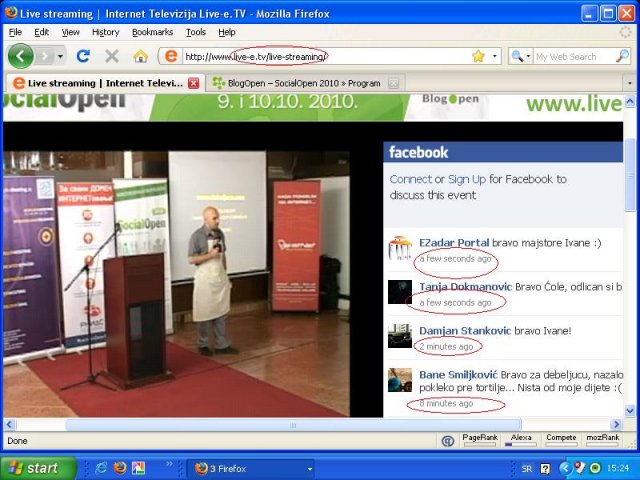This screenshot has width=640, height=480.
Task: Open the back/forward history dropdown arrow
Action: (60, 56)
